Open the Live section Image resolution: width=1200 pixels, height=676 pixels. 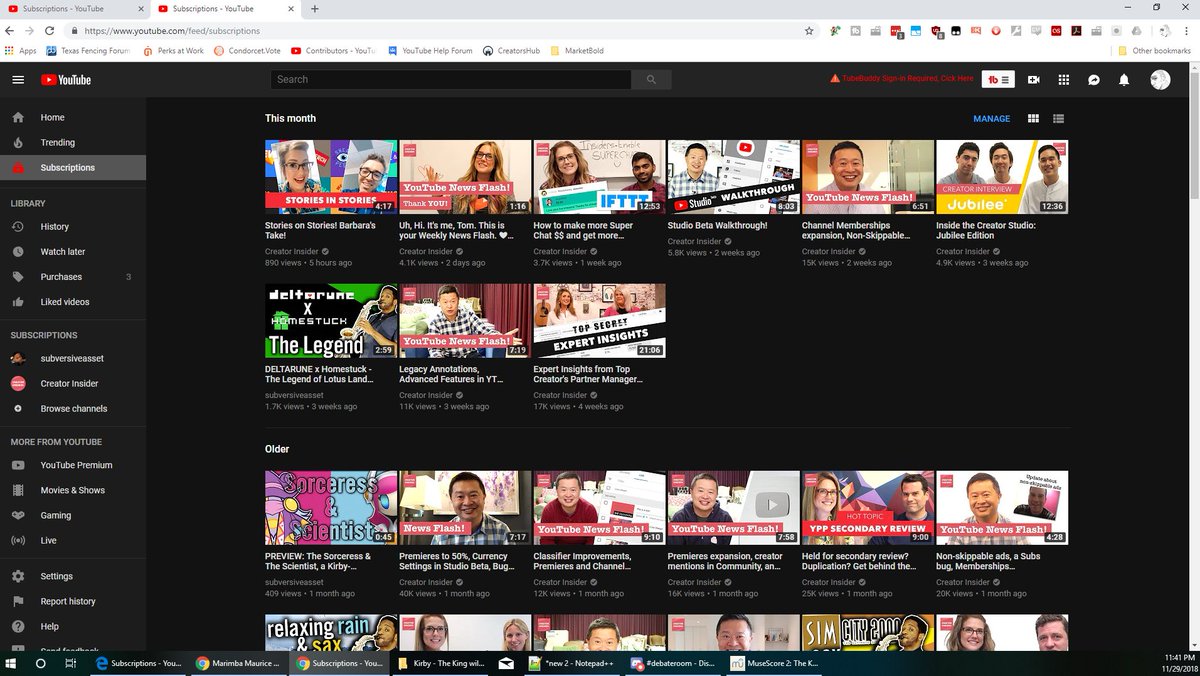[73, 540]
